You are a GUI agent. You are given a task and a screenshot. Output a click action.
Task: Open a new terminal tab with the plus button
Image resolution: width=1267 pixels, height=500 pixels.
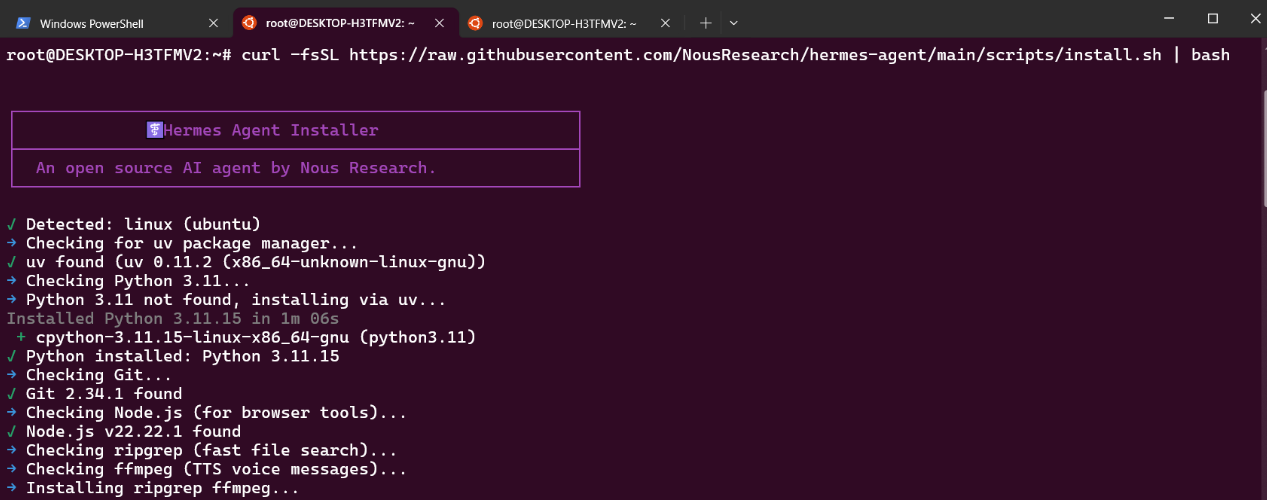click(705, 22)
